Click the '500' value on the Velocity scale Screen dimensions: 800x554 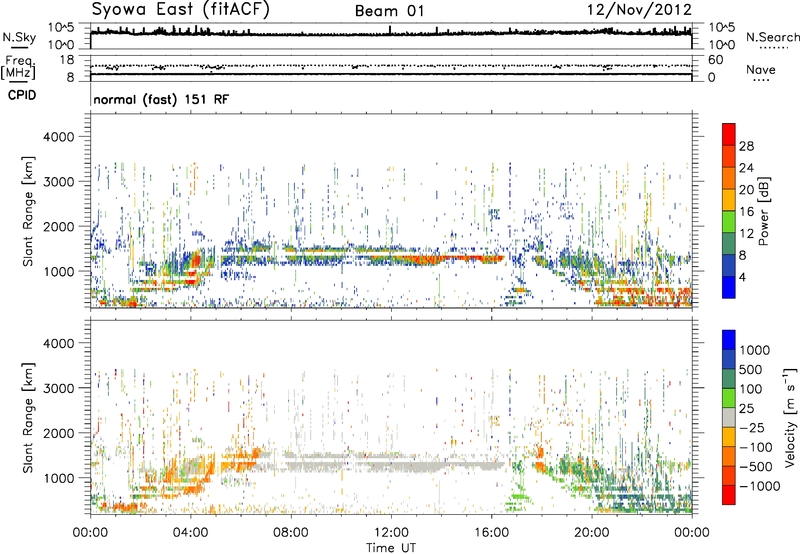coord(751,369)
